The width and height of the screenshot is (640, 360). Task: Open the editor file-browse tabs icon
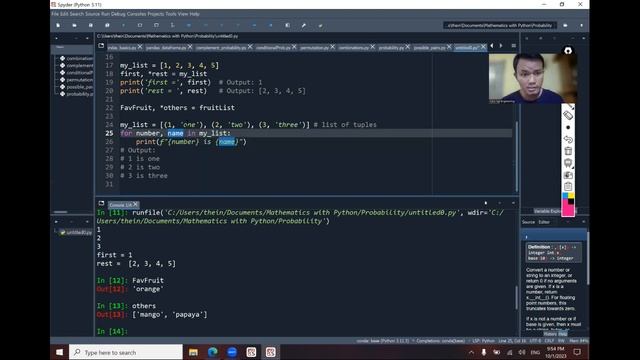[101, 46]
